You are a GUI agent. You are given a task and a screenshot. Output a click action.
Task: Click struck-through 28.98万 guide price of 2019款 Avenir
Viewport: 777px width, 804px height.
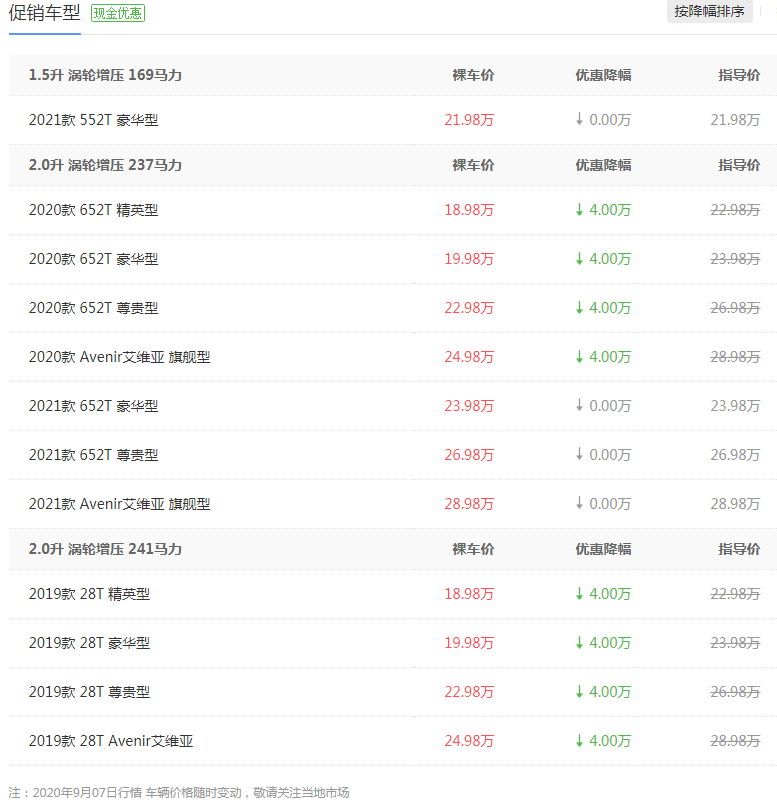coord(735,741)
